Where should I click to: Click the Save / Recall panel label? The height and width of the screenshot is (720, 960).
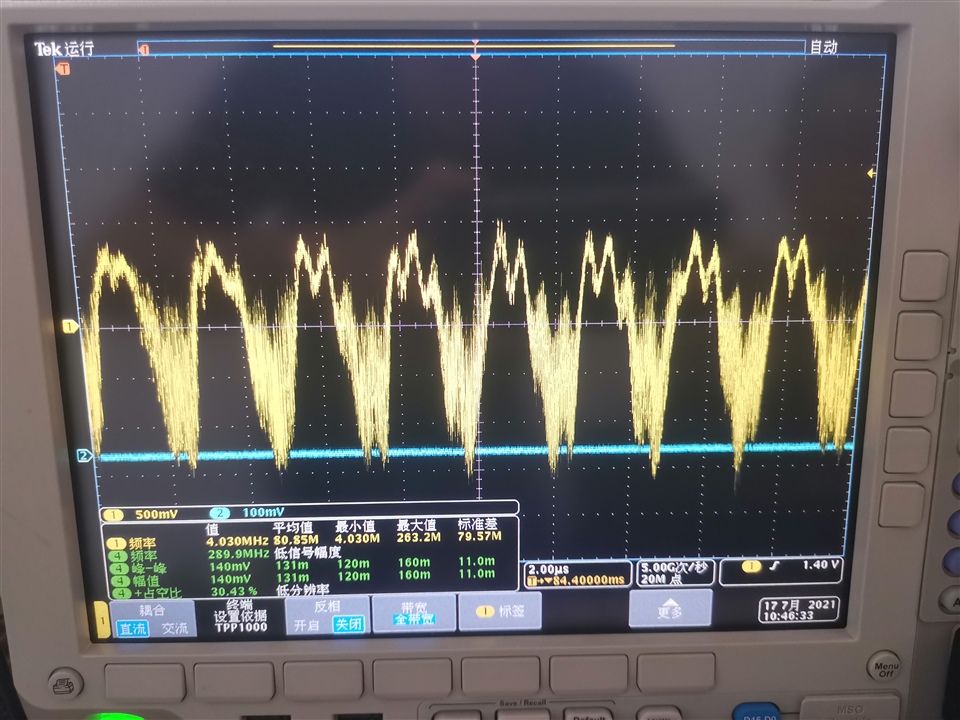tap(522, 703)
